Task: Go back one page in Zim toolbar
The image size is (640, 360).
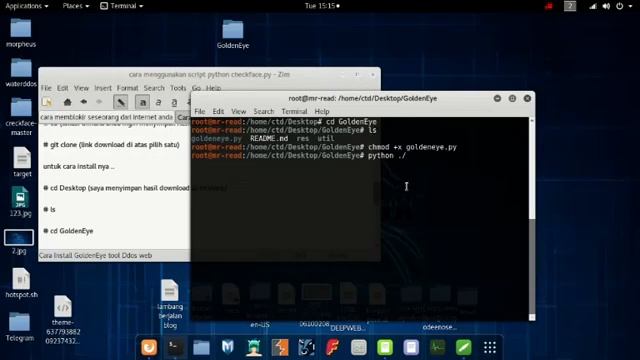Action: point(84,102)
